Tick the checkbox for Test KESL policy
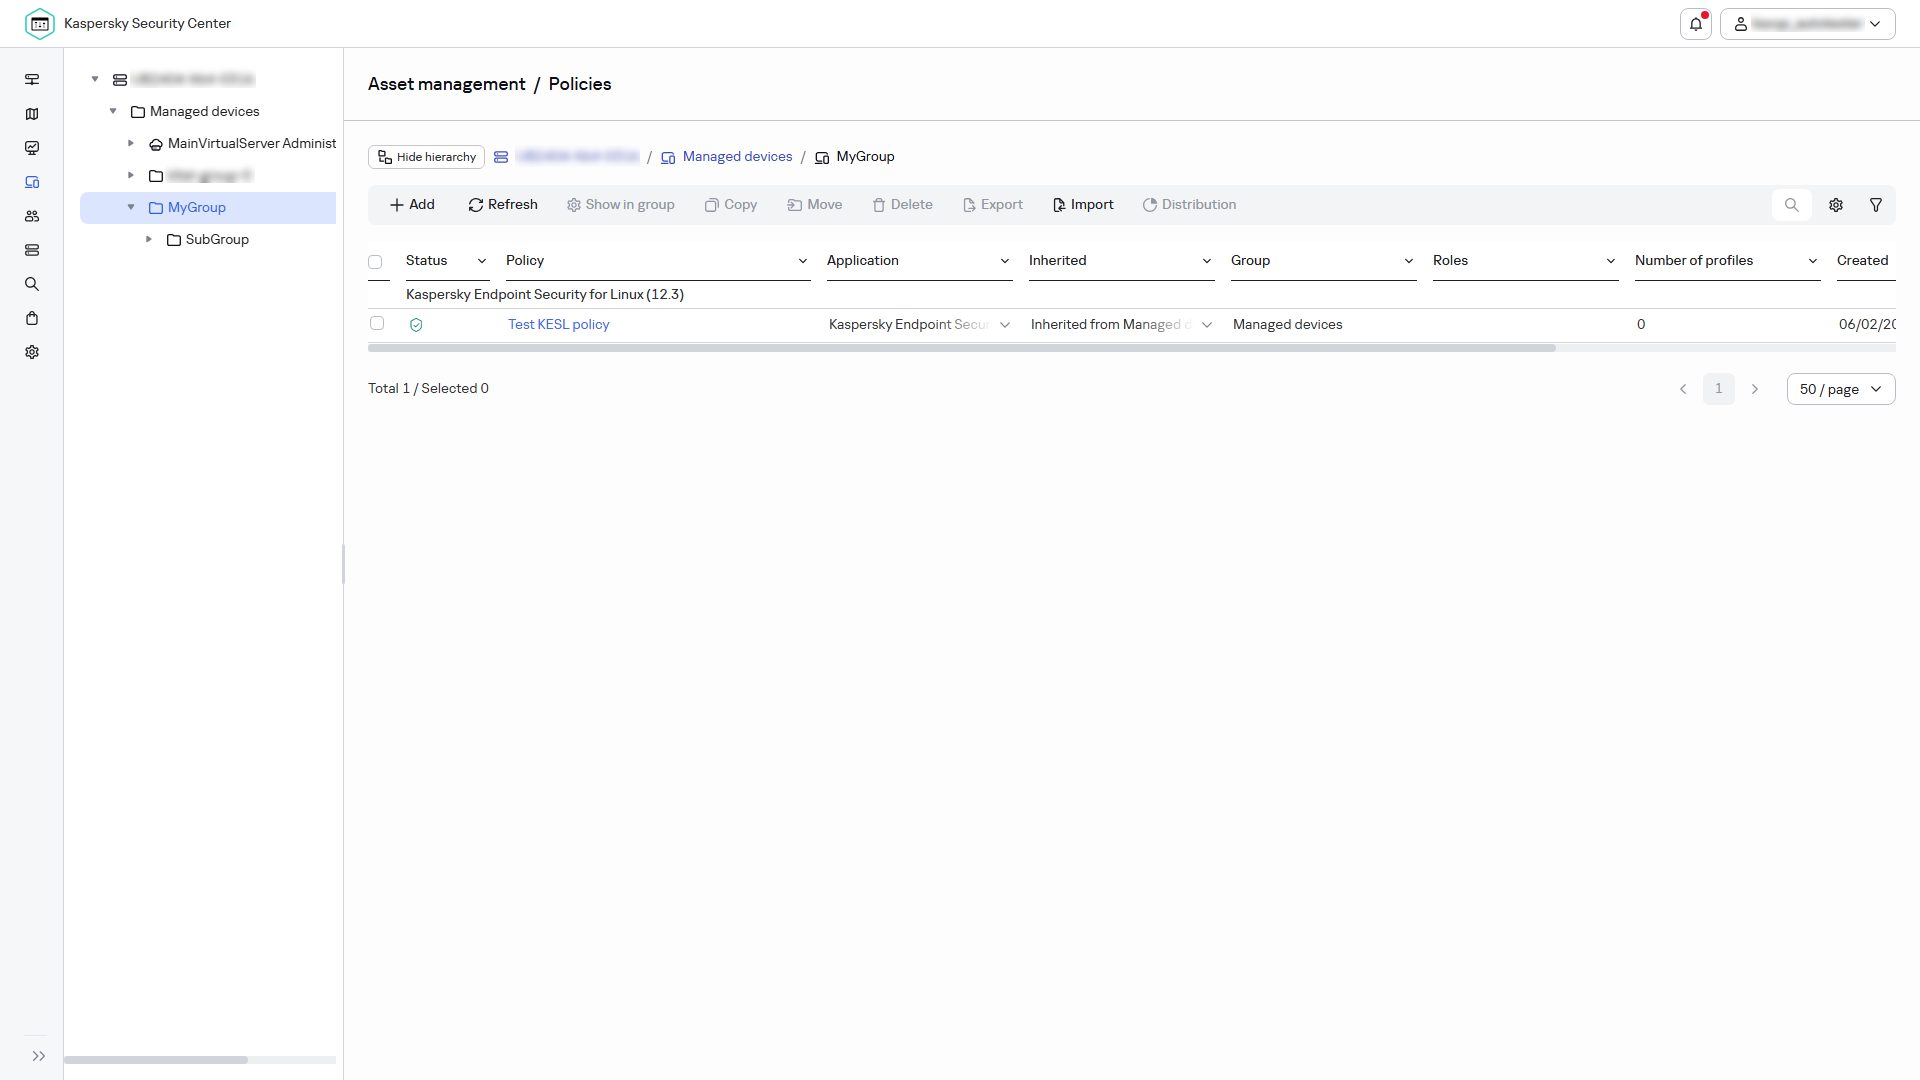This screenshot has width=1920, height=1080. [377, 323]
